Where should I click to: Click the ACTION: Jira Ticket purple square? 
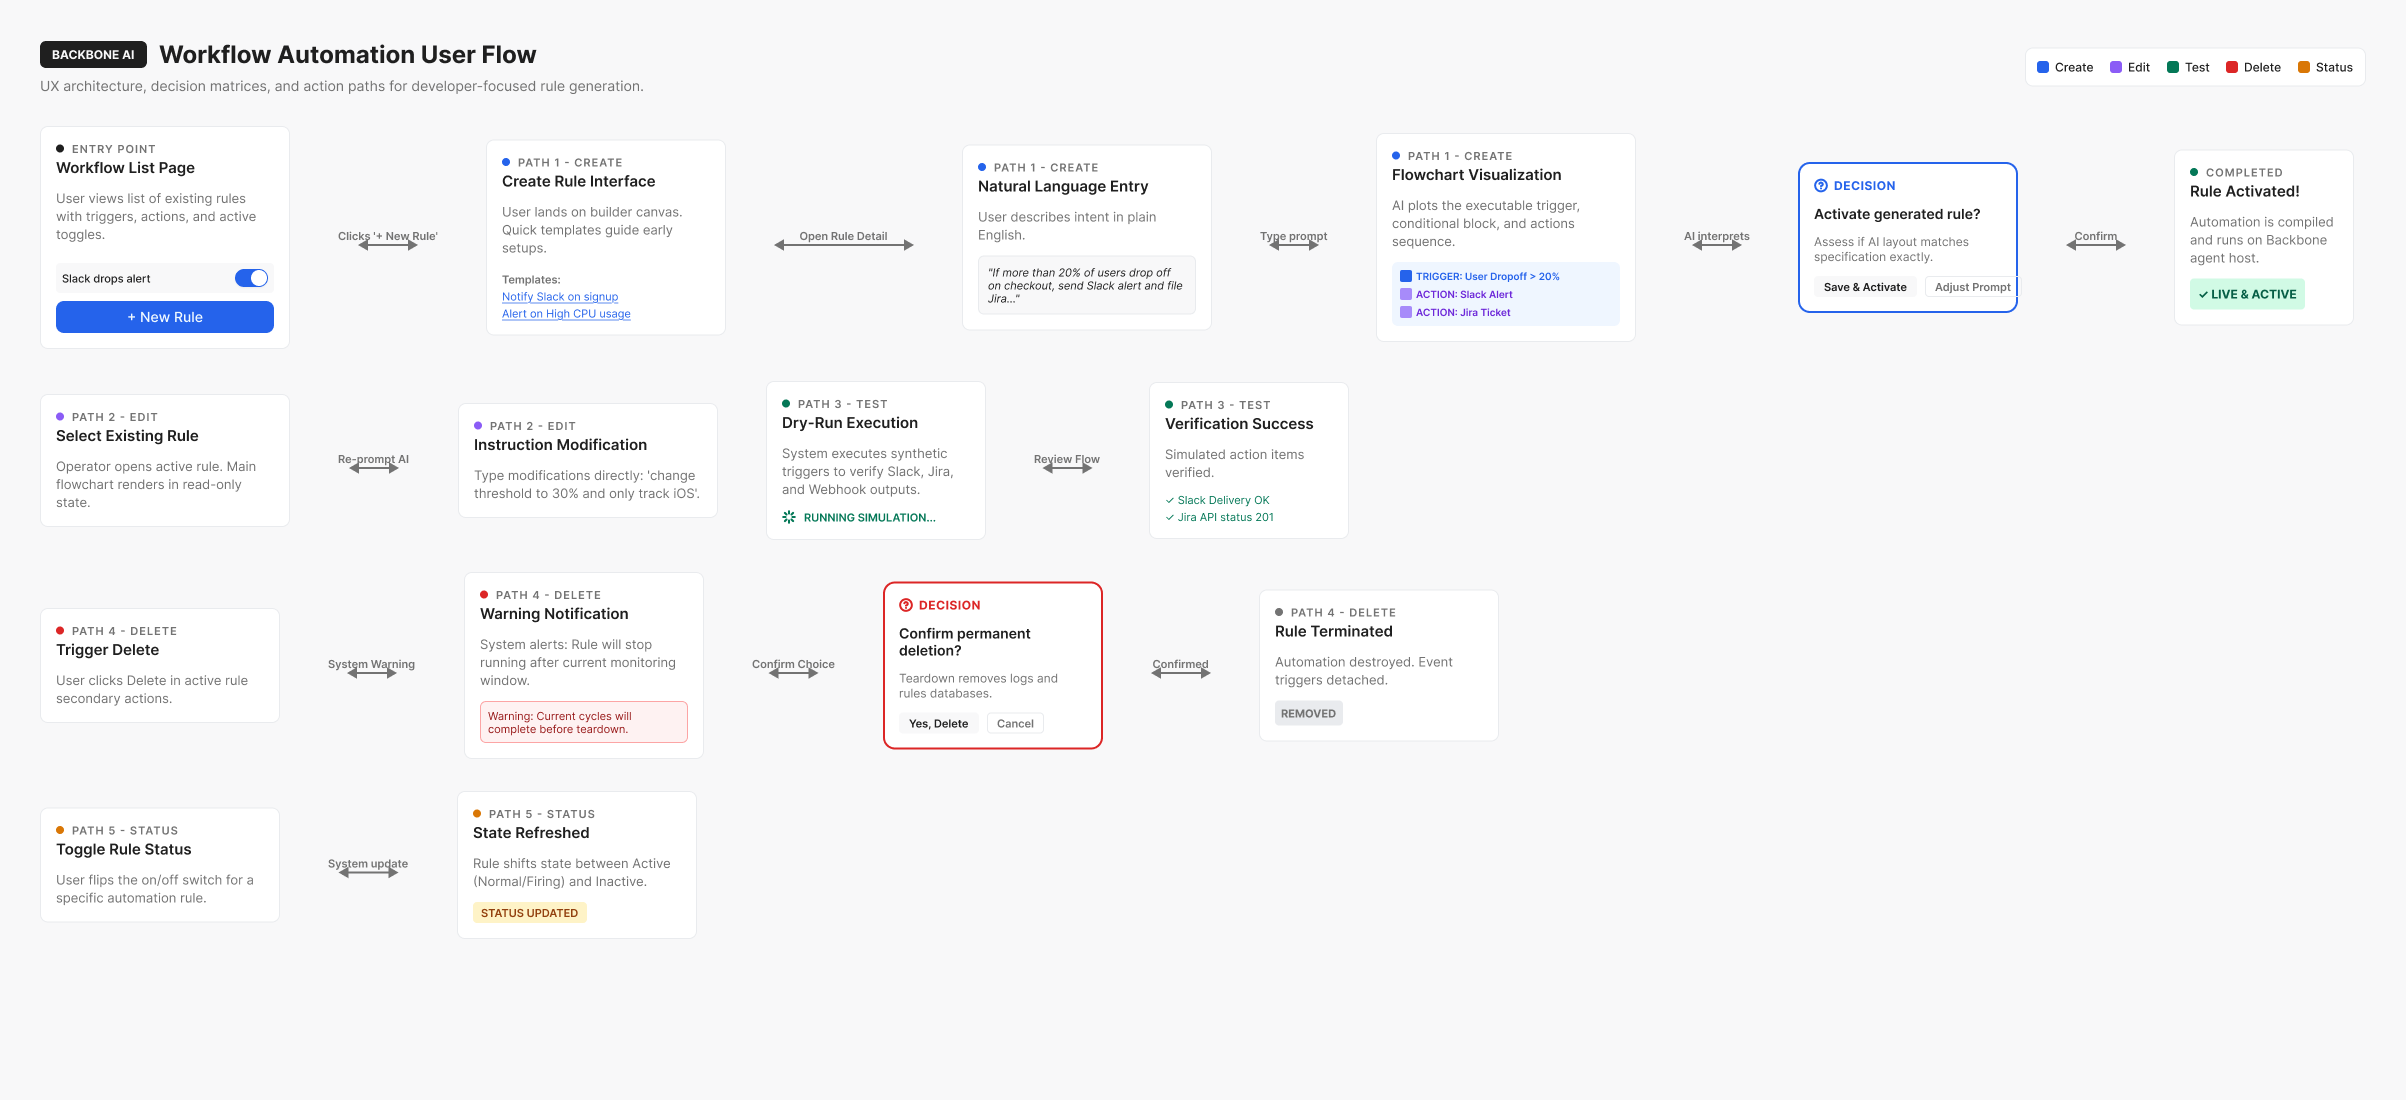click(1406, 312)
